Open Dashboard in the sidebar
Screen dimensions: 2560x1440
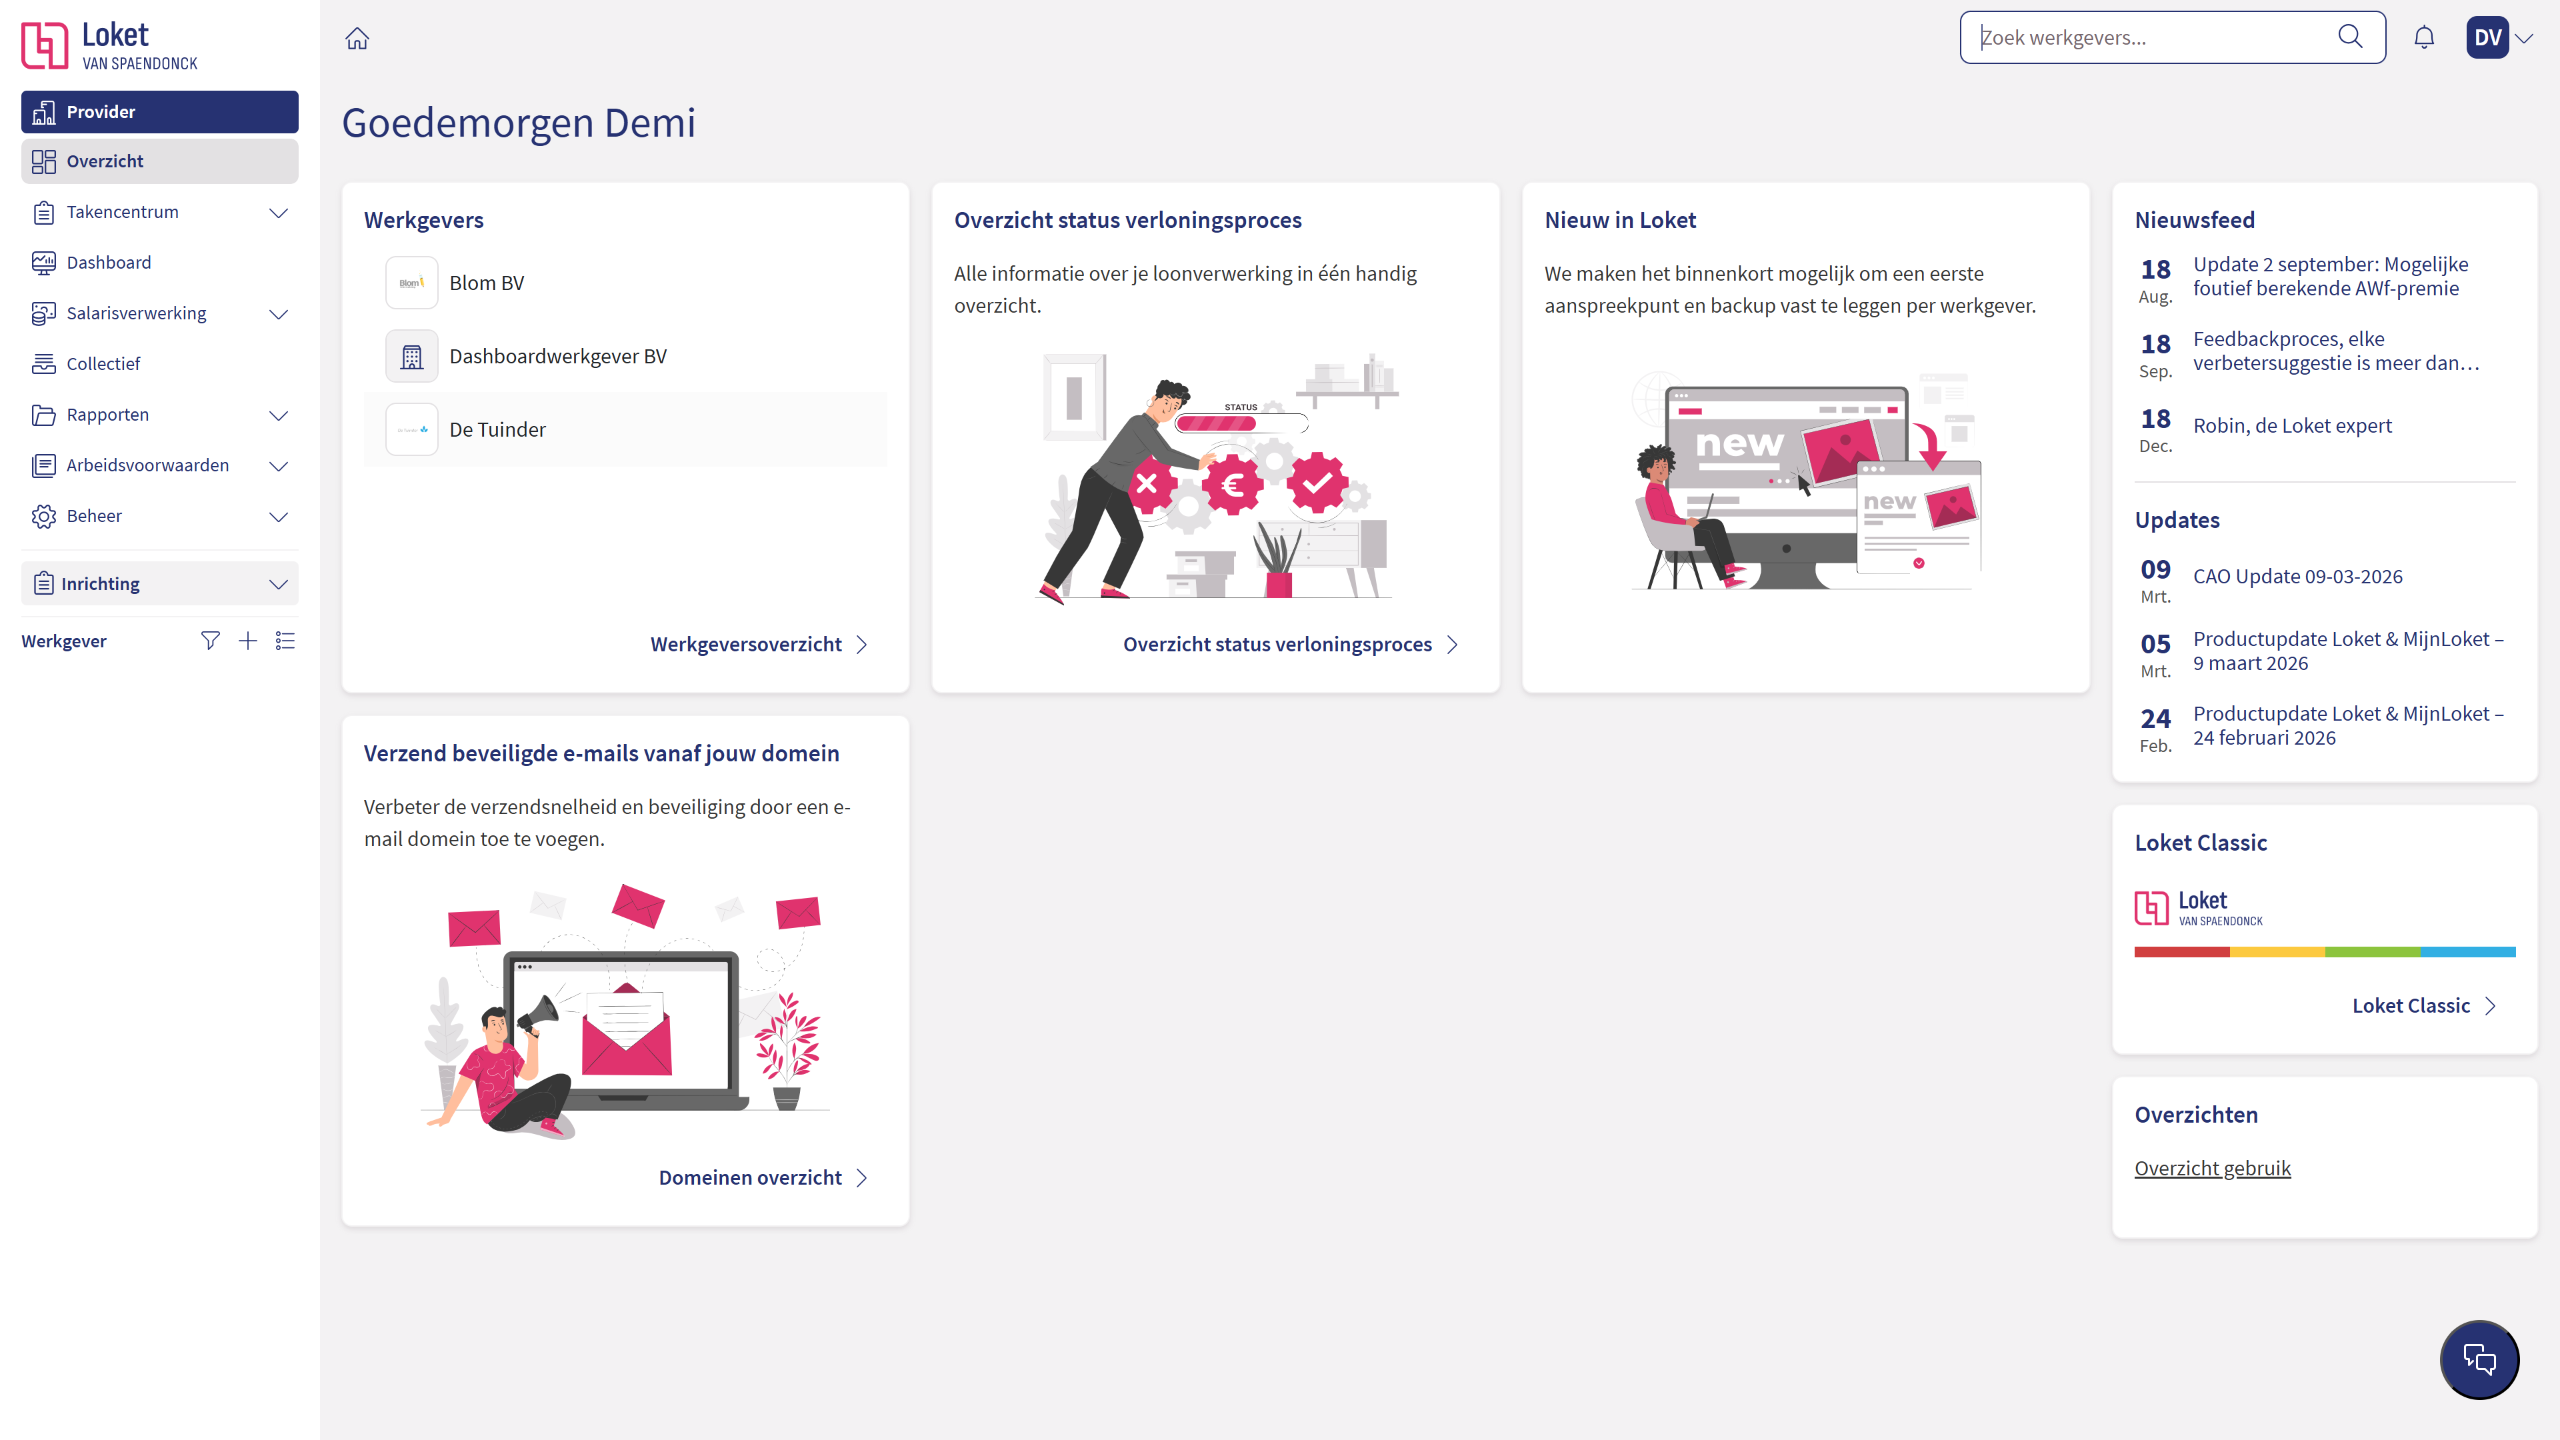point(109,263)
